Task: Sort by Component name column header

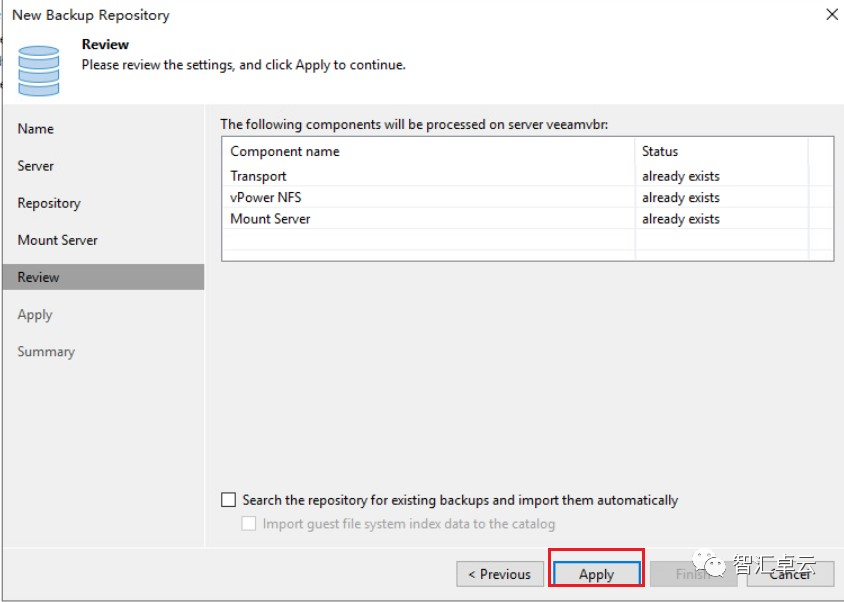Action: click(x=428, y=151)
